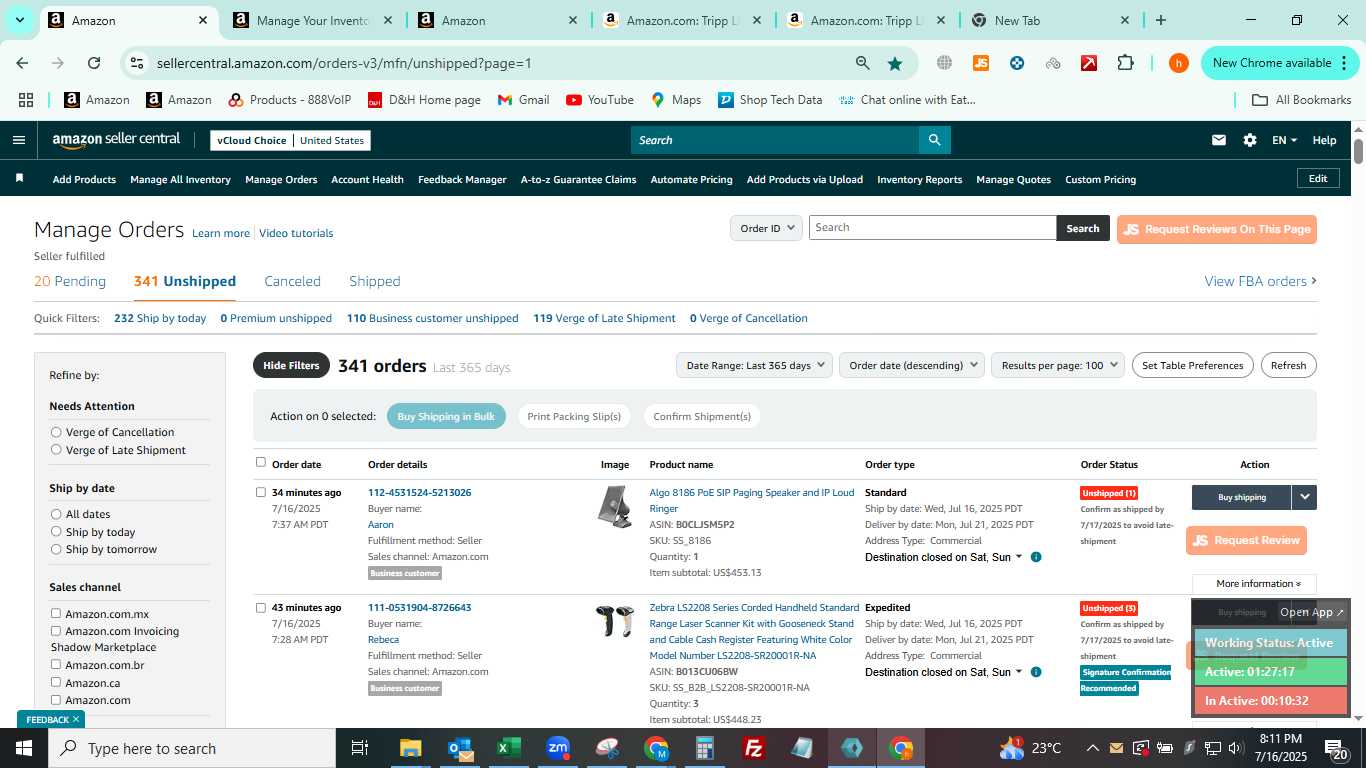Click the Set Table Preferences button

(1192, 365)
